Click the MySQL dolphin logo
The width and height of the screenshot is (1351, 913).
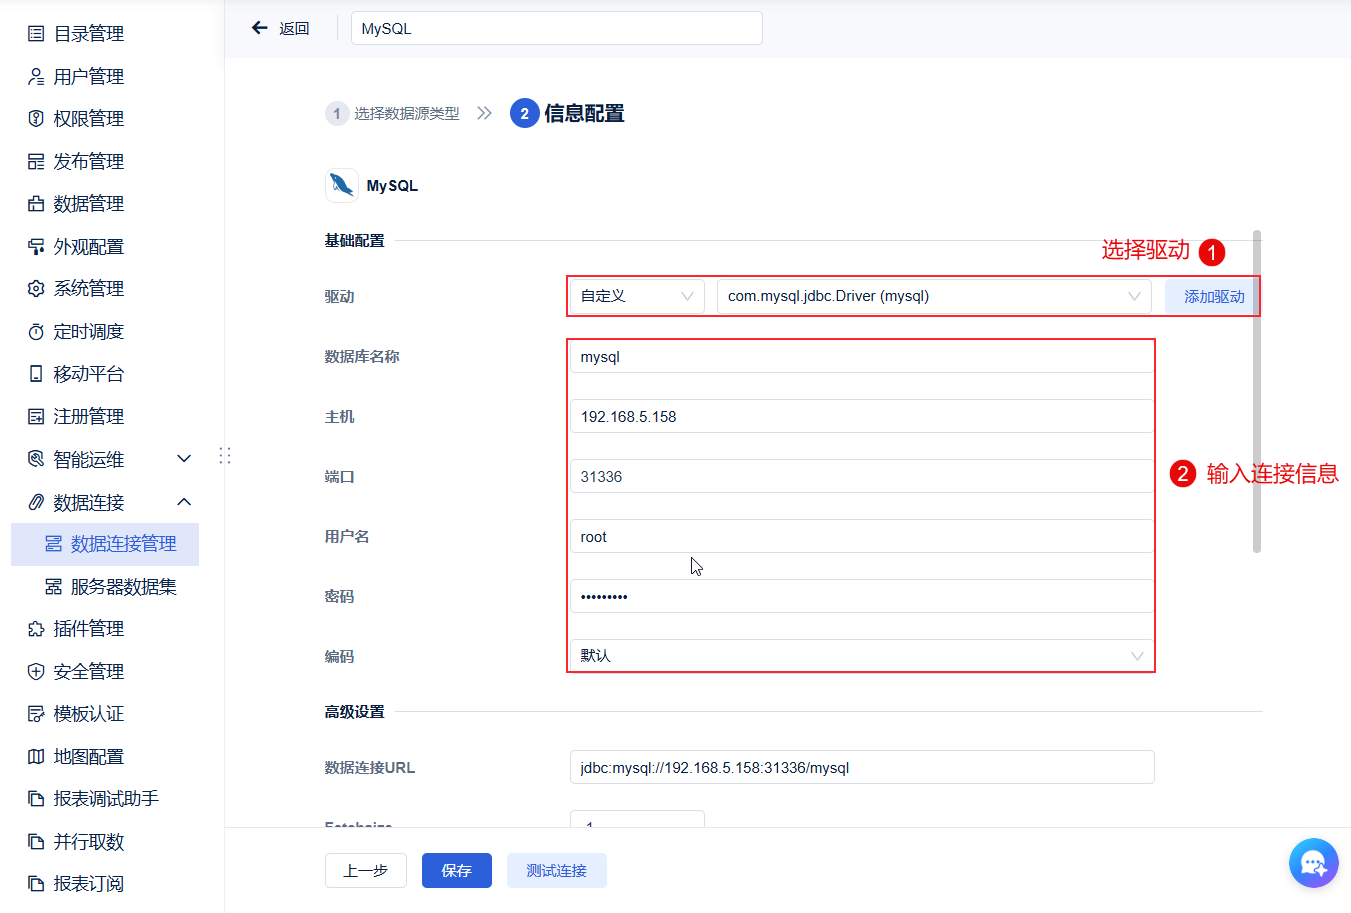pos(342,185)
